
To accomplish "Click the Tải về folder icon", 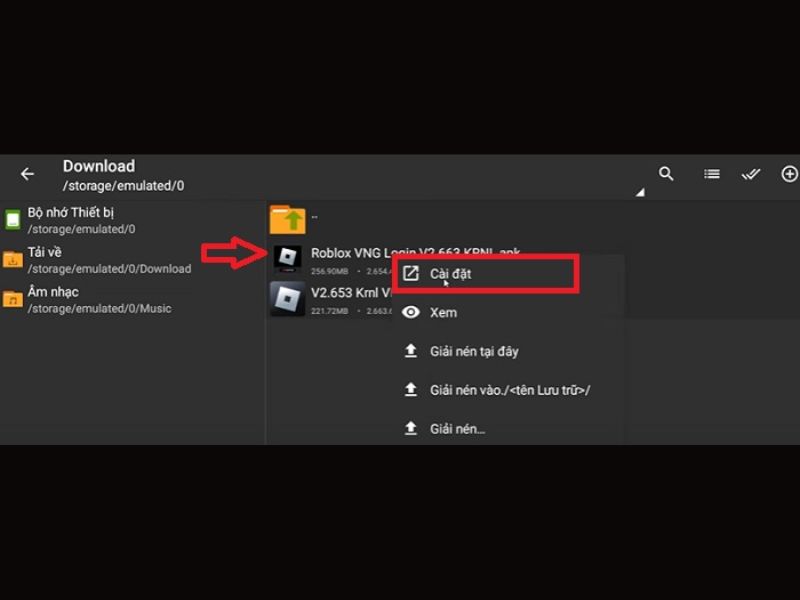I will click(13, 260).
